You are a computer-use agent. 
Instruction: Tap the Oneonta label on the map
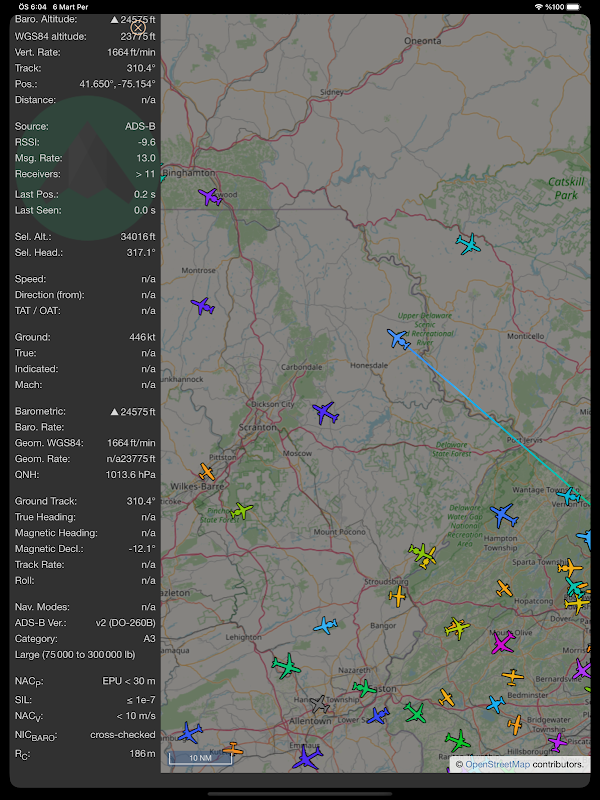pos(422,41)
